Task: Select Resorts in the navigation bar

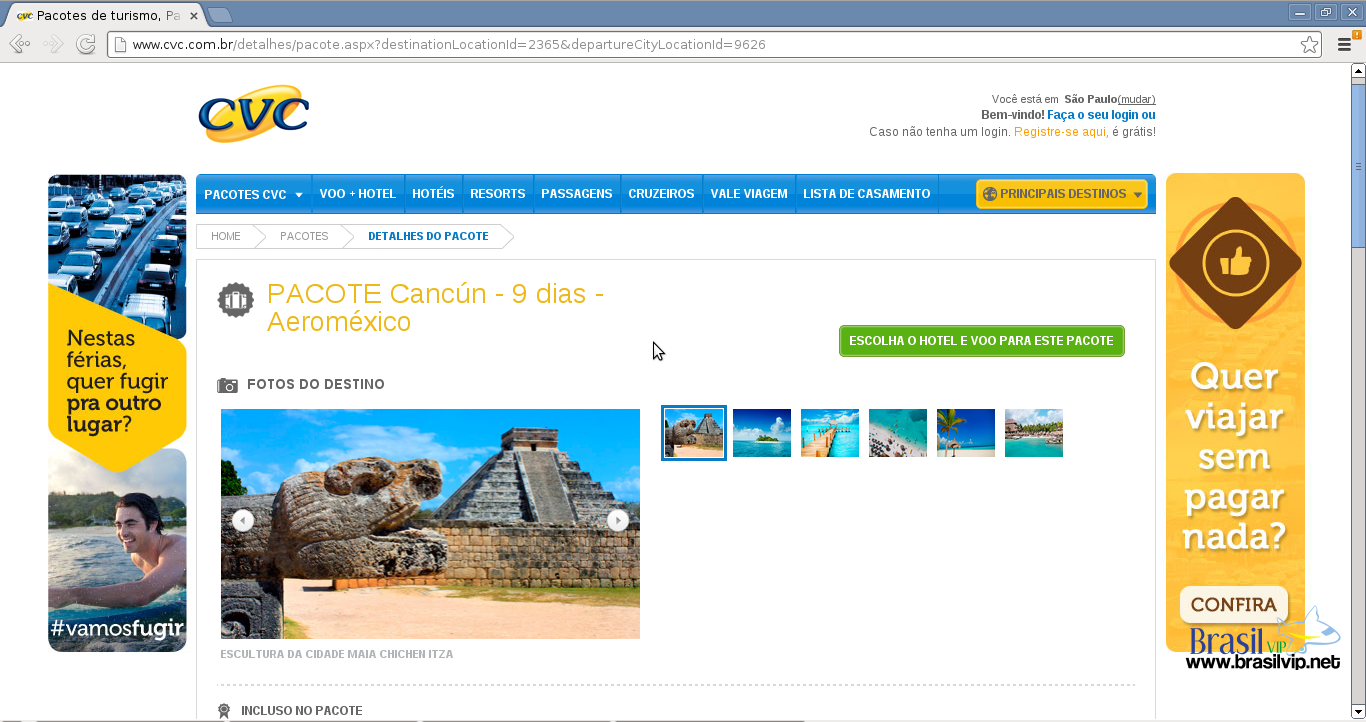Action: (x=498, y=194)
